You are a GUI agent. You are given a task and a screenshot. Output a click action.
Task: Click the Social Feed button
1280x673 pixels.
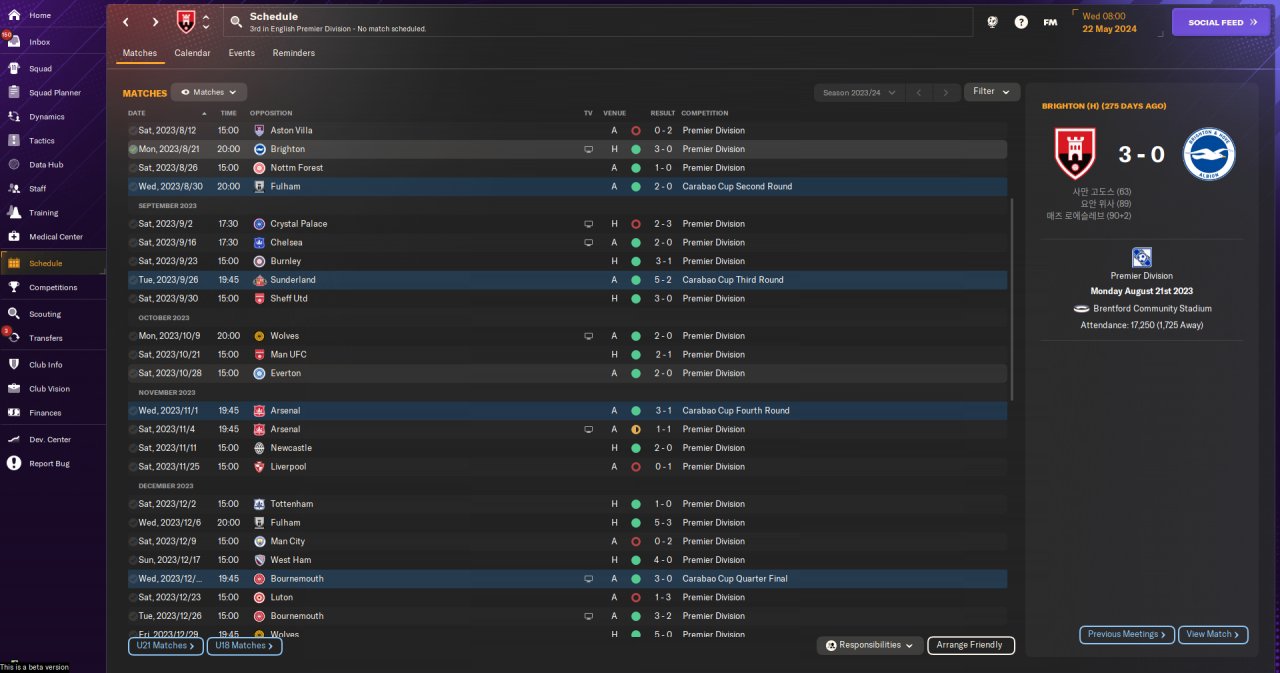[x=1221, y=22]
